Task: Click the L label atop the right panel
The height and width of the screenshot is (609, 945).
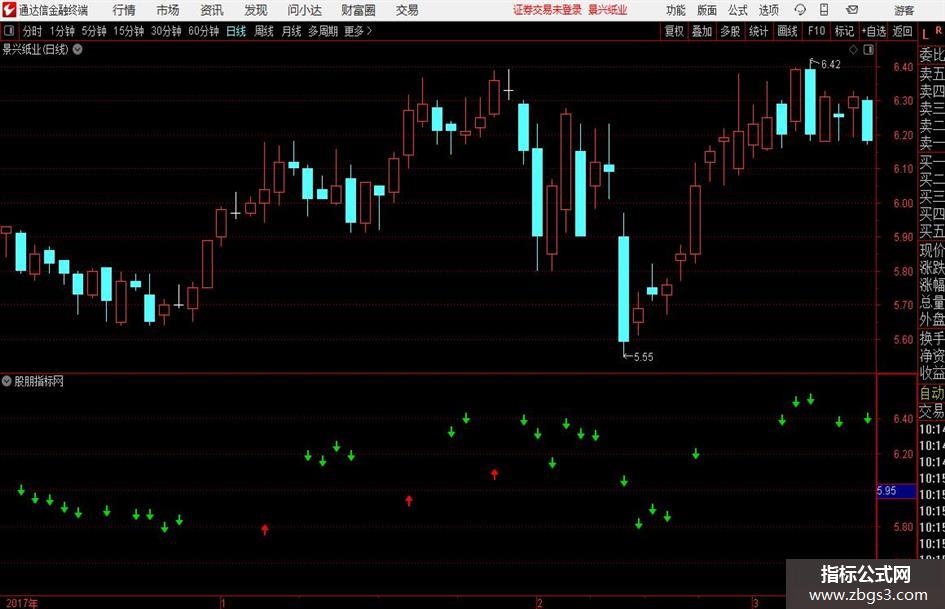Action: (925, 33)
